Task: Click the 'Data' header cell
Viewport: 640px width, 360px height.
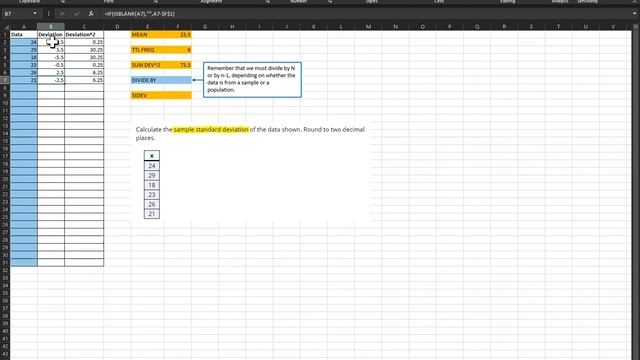Action: 24,34
